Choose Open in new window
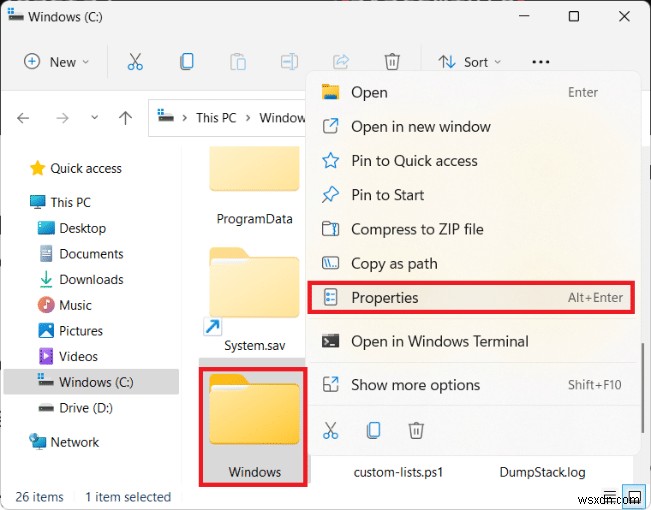The width and height of the screenshot is (651, 510). (473, 126)
